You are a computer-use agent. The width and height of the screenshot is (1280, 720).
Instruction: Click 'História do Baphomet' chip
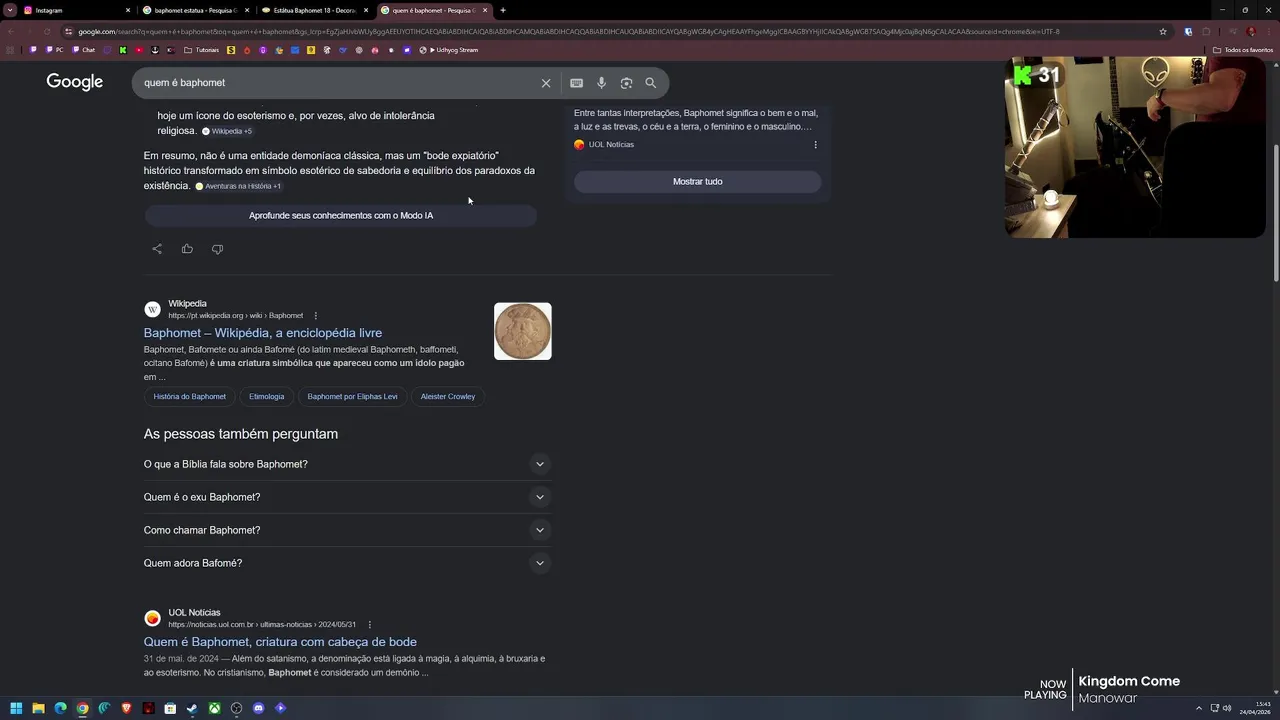(x=190, y=397)
